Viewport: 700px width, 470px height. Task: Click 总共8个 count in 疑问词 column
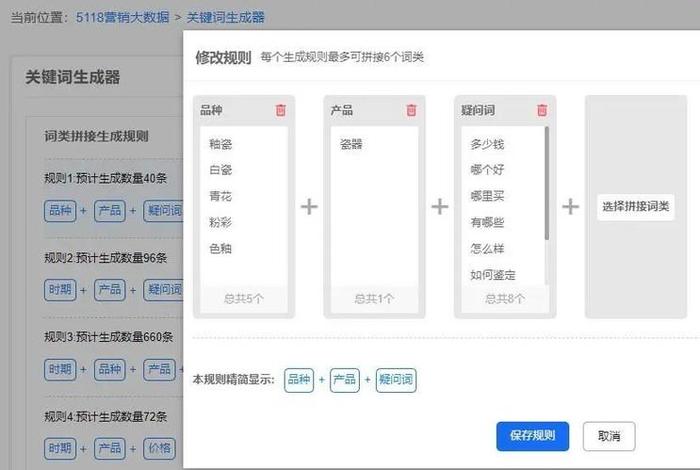pyautogui.click(x=505, y=299)
